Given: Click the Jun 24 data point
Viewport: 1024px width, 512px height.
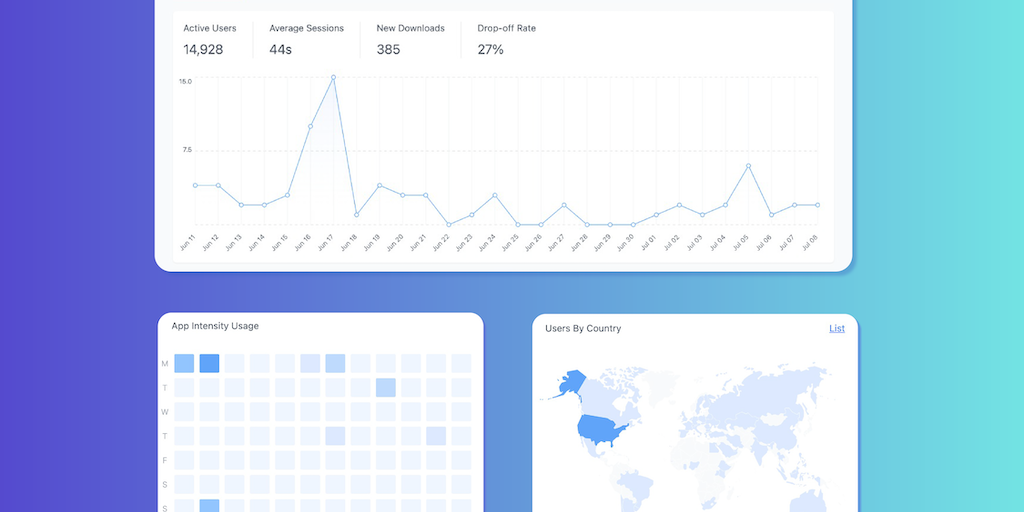Looking at the screenshot, I should coord(495,195).
